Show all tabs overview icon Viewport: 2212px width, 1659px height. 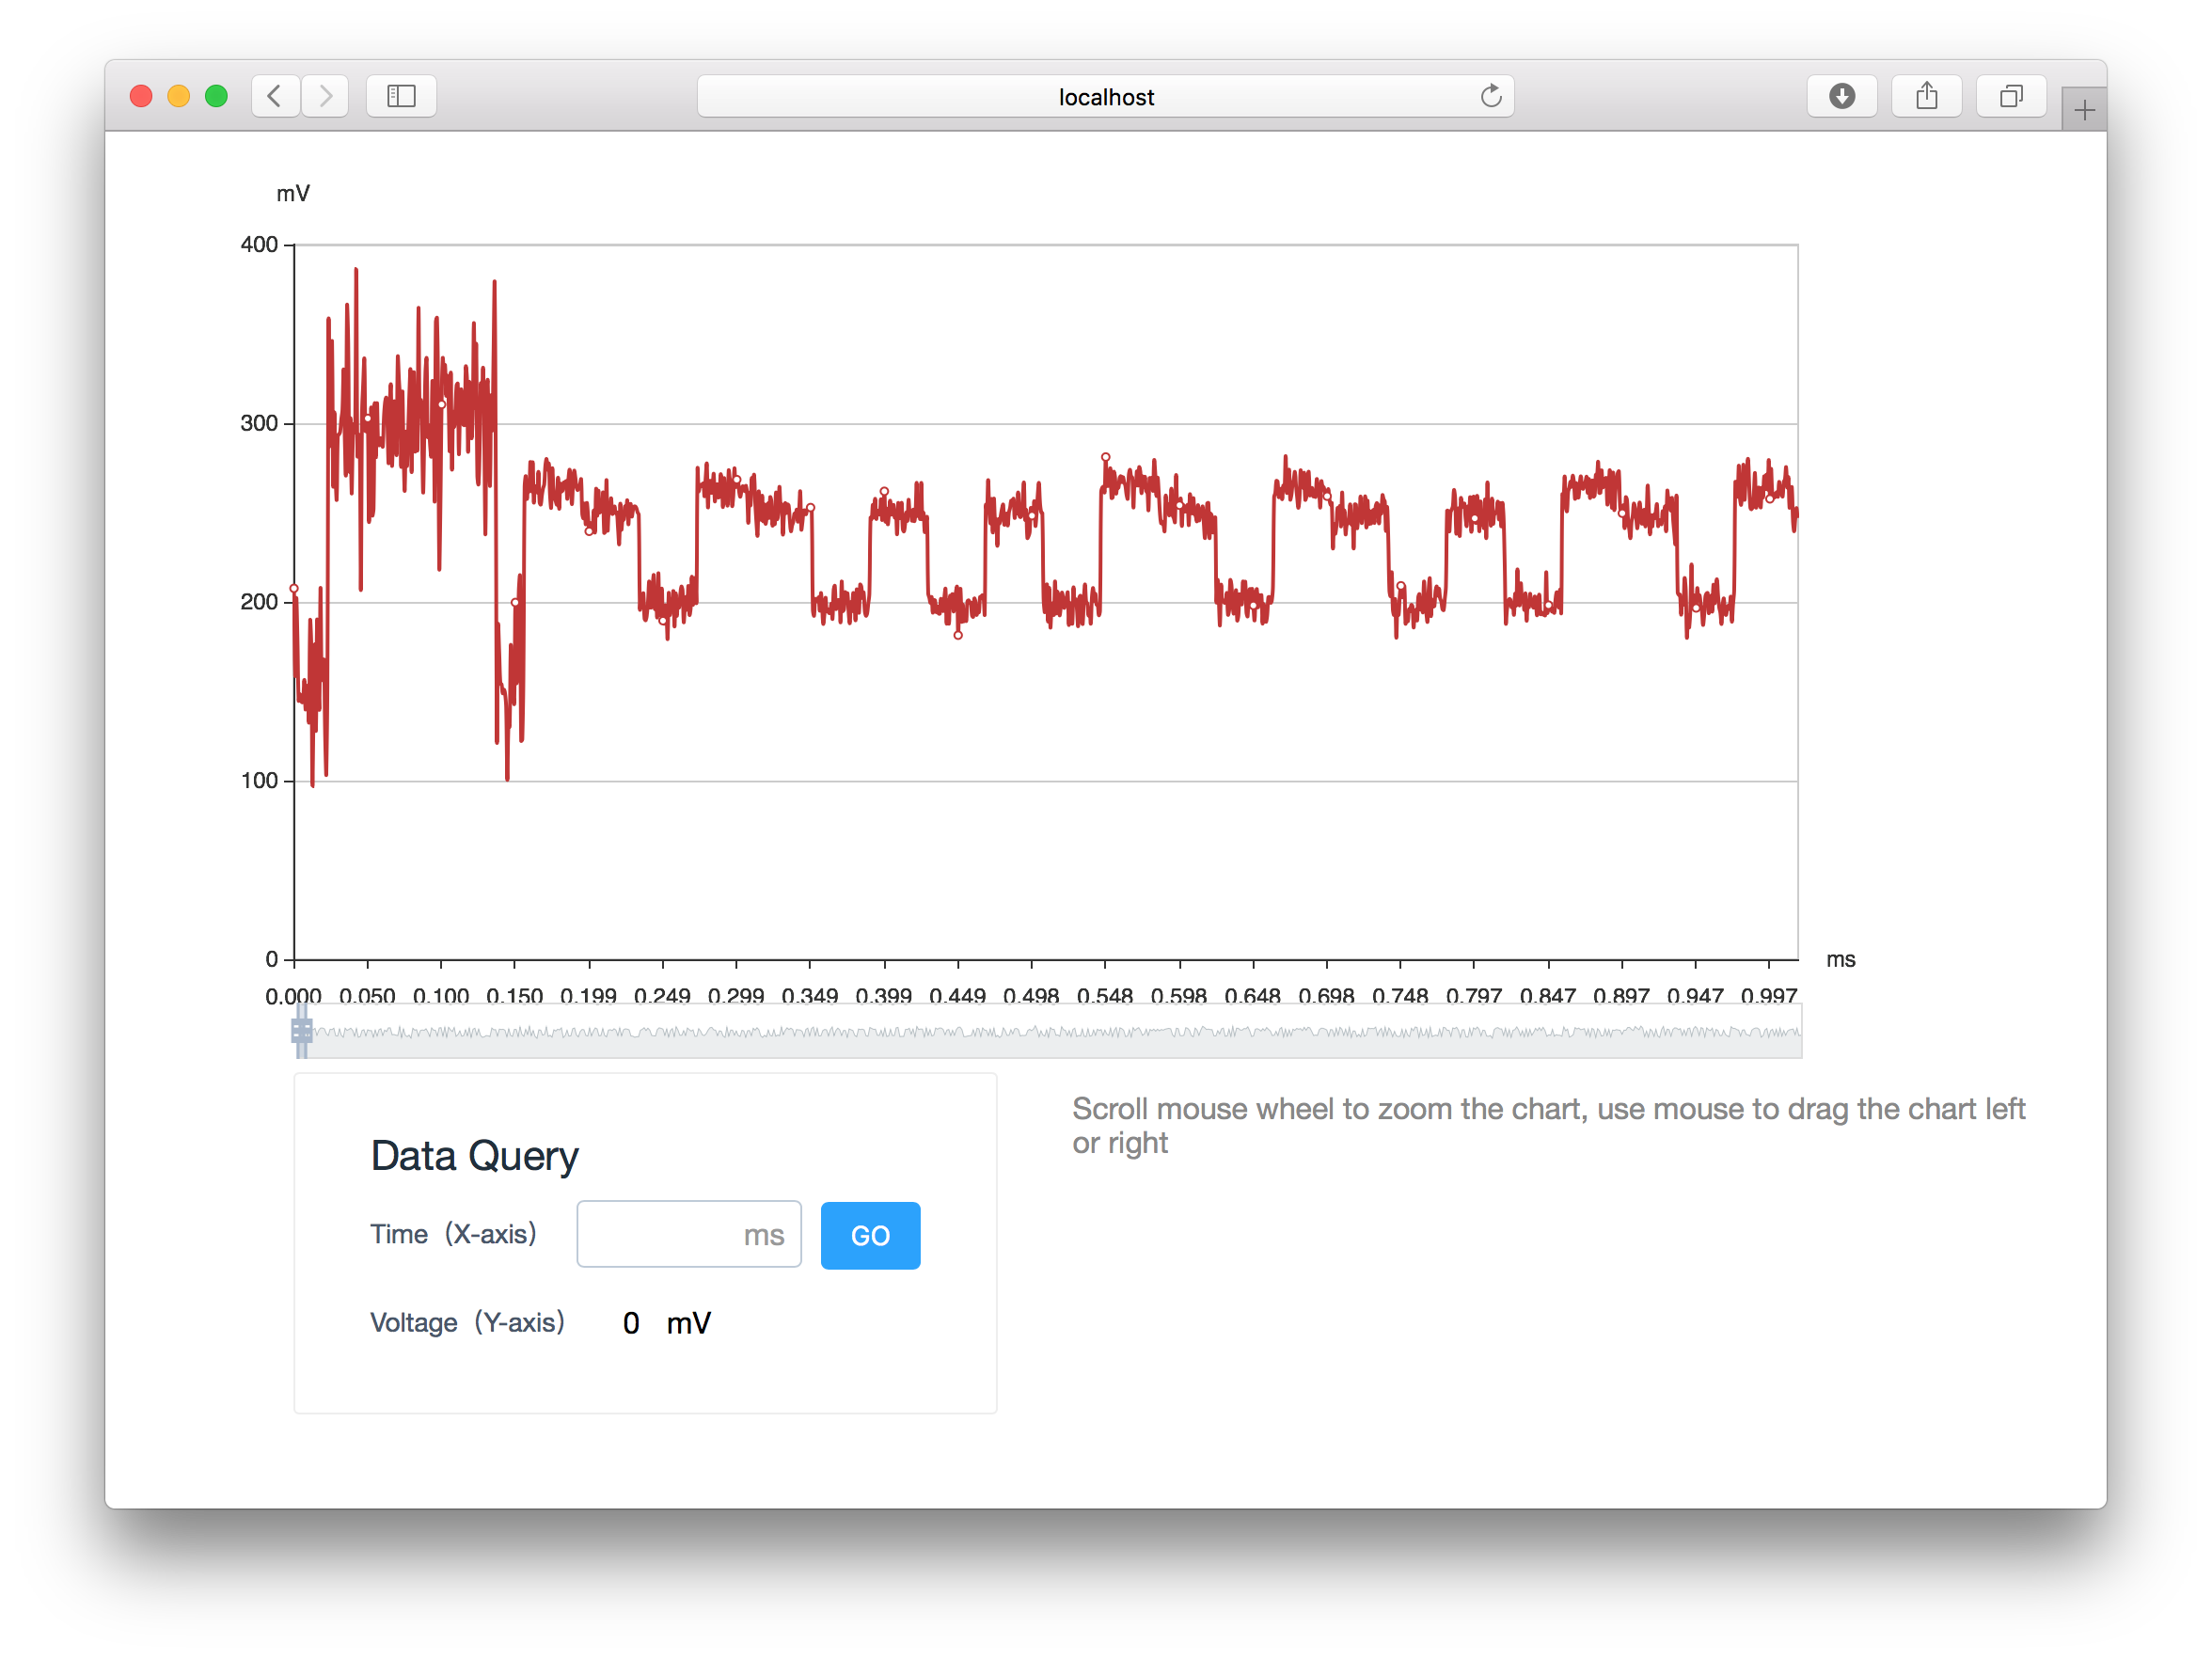2010,96
